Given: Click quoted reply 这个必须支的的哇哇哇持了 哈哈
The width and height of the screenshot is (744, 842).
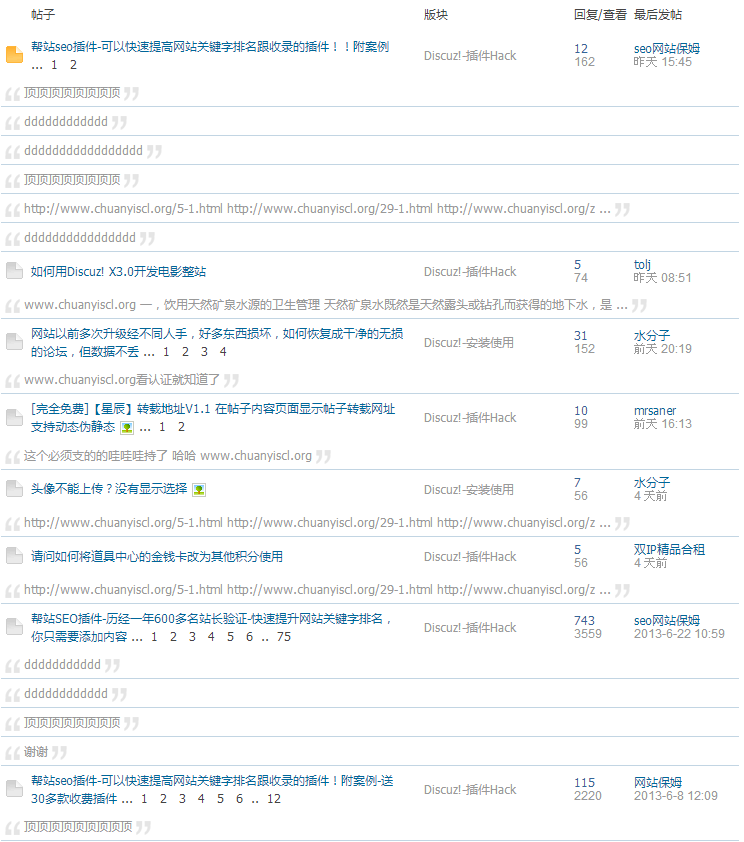Looking at the screenshot, I should tap(167, 456).
